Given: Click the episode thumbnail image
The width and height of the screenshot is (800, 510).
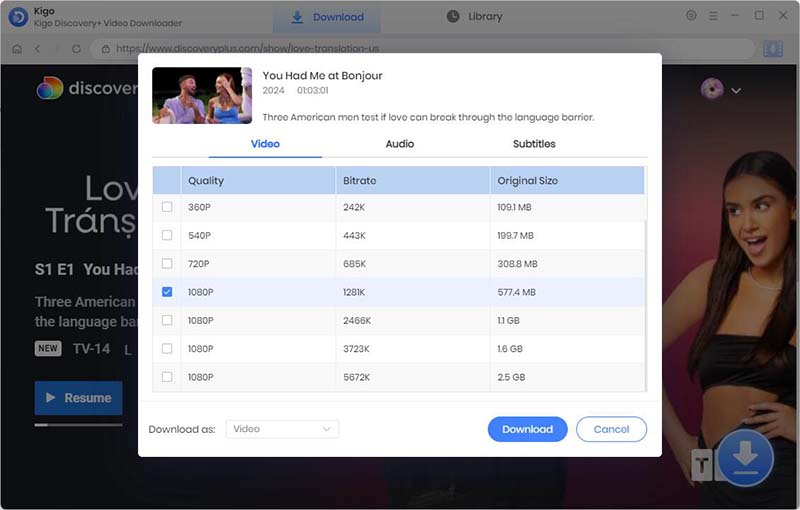Looking at the screenshot, I should point(202,95).
